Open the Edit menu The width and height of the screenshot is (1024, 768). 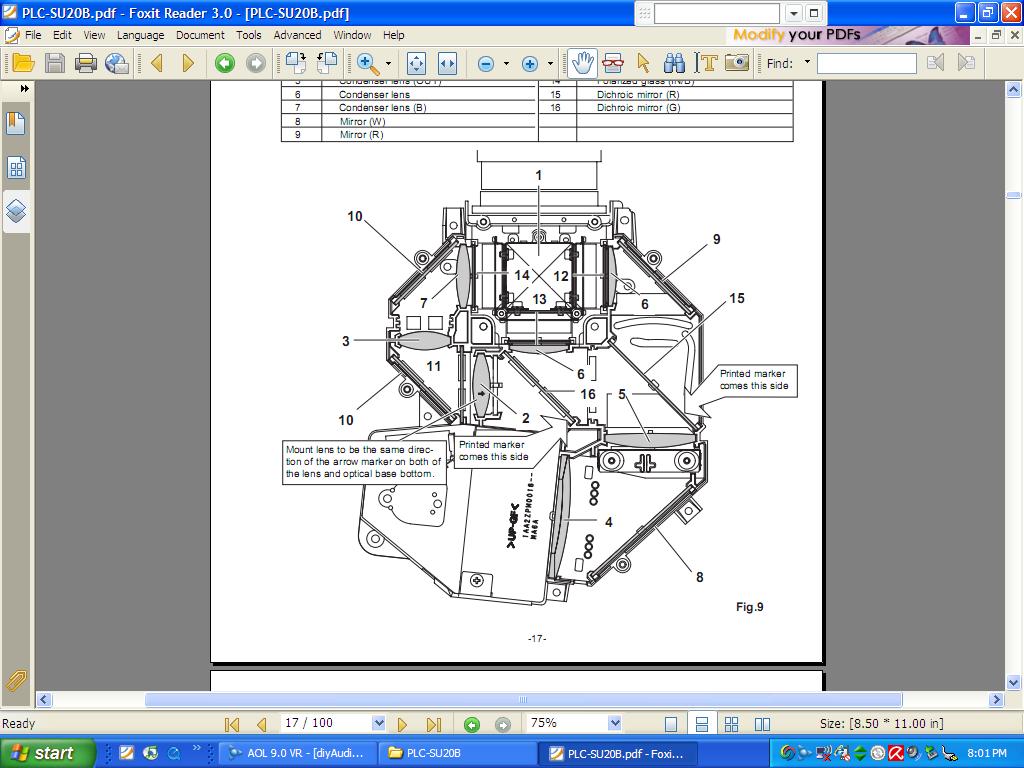click(62, 35)
